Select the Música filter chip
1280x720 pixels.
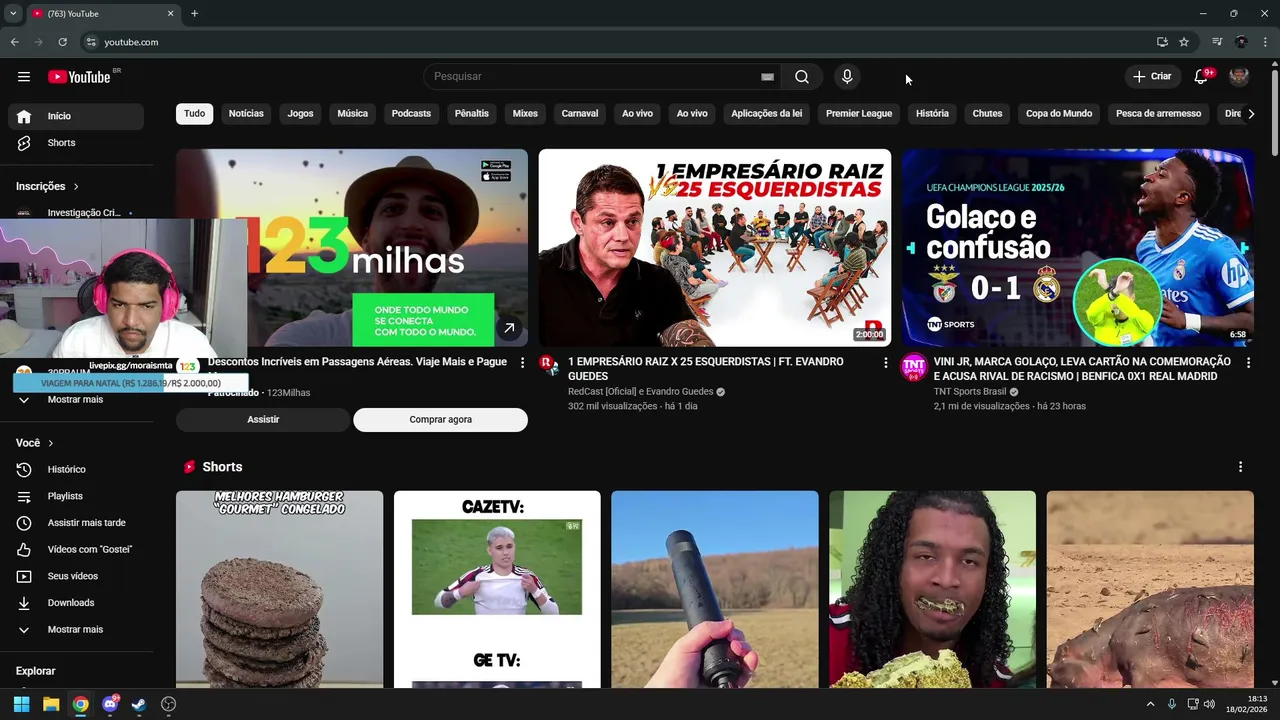352,114
